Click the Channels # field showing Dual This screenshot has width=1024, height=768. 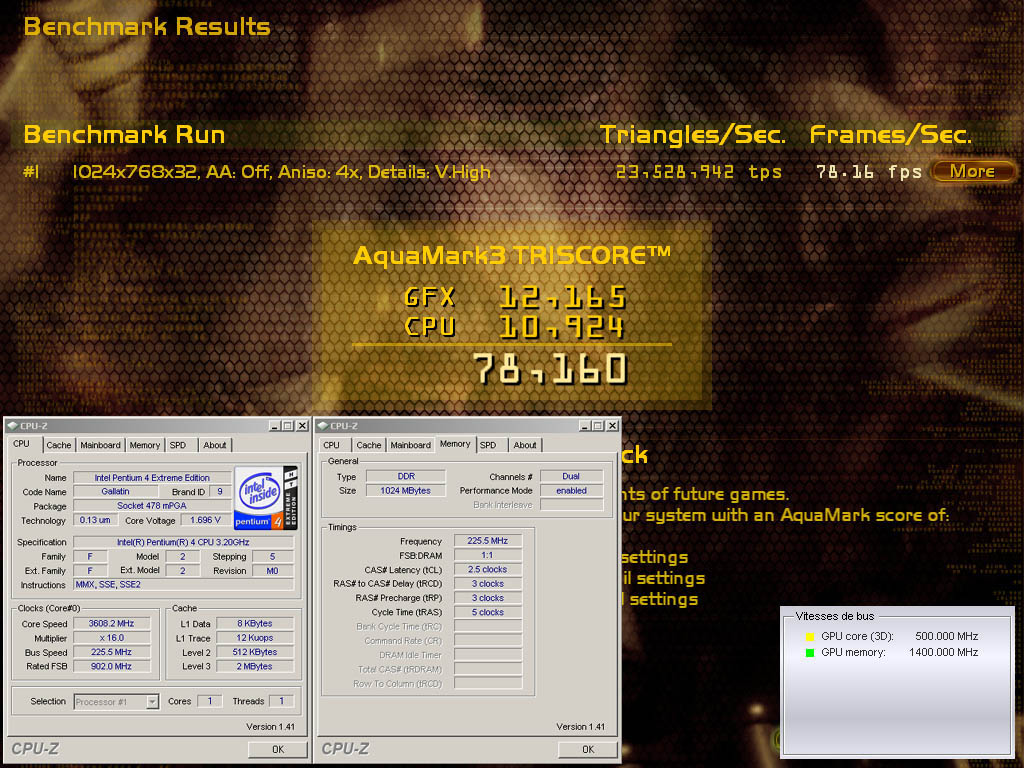pyautogui.click(x=571, y=477)
